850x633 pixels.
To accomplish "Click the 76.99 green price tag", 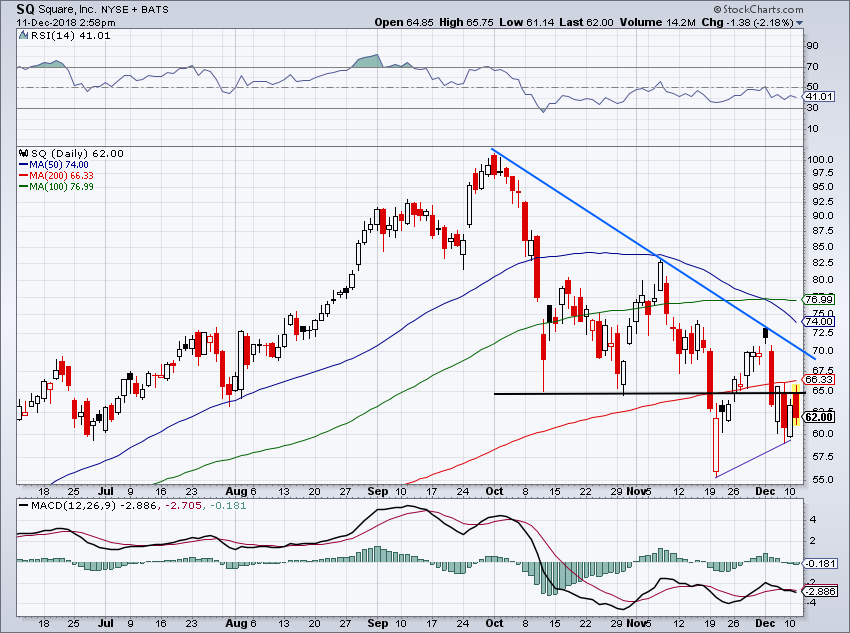I will pyautogui.click(x=819, y=300).
